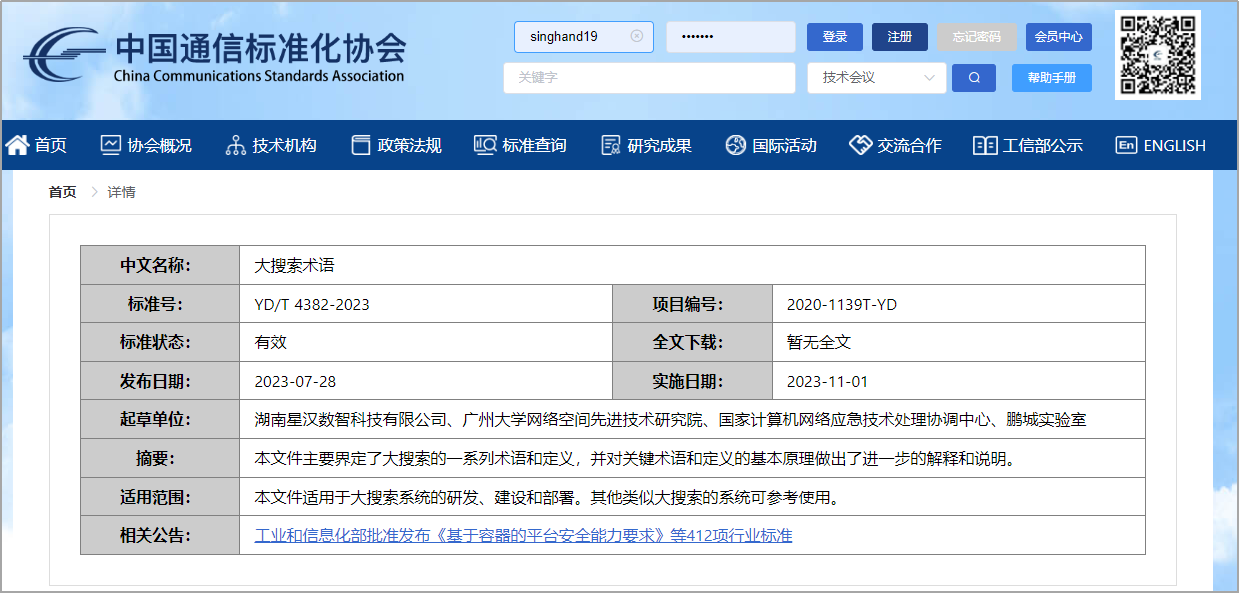The image size is (1239, 594).
Task: Click the 协会概况 chart icon
Action: (111, 145)
